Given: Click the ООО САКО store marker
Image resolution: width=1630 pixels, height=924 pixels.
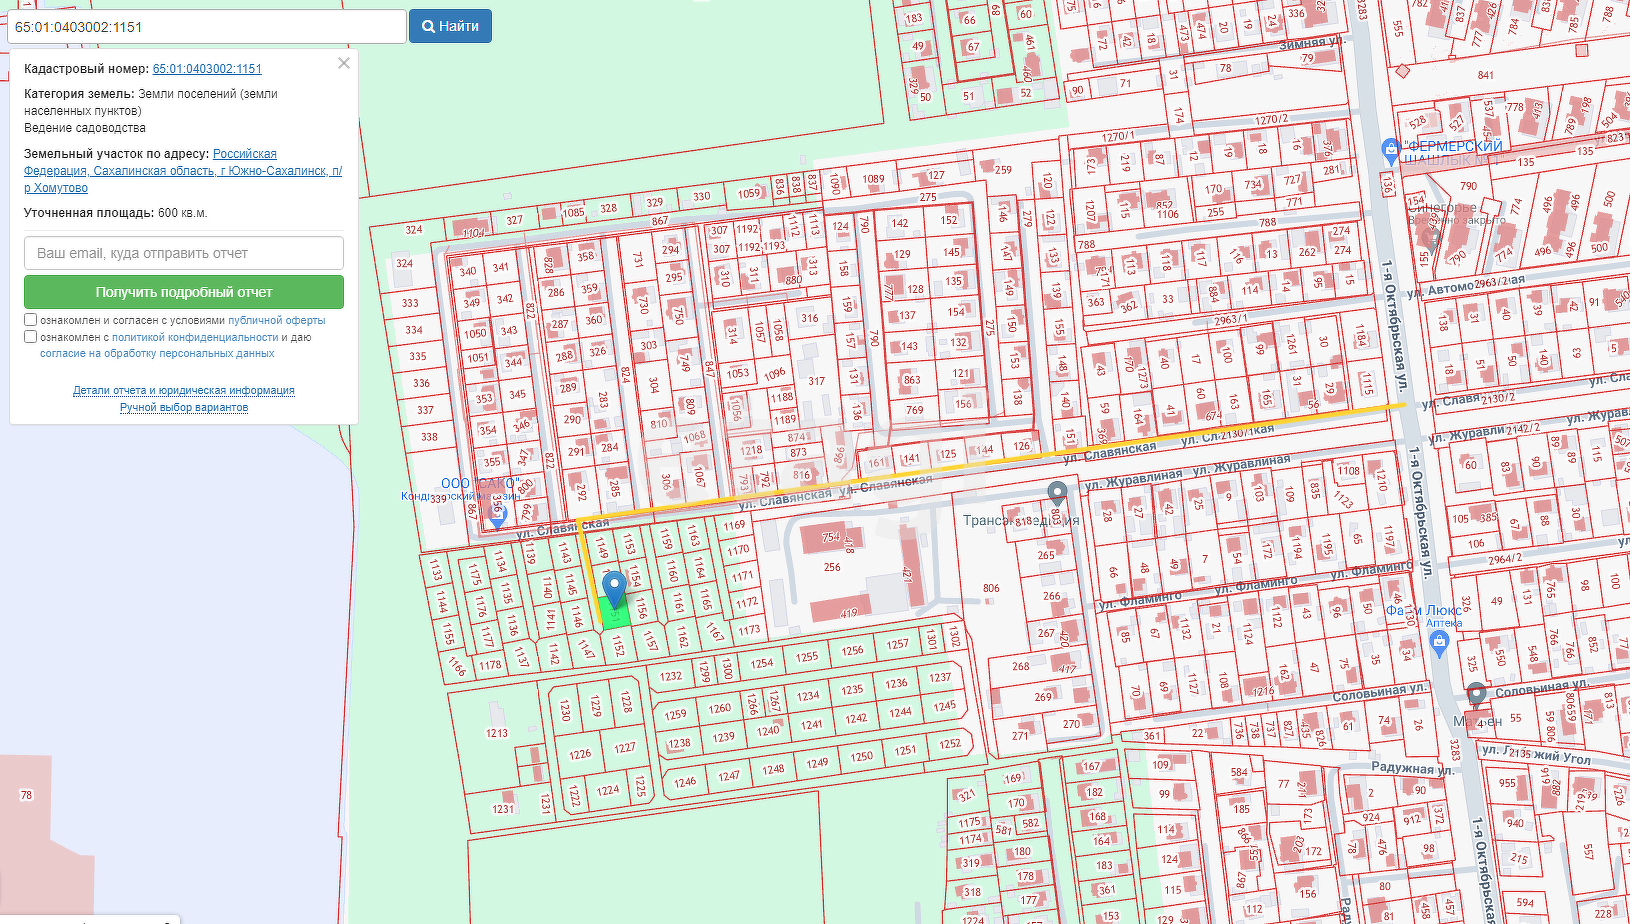Looking at the screenshot, I should click(x=497, y=514).
